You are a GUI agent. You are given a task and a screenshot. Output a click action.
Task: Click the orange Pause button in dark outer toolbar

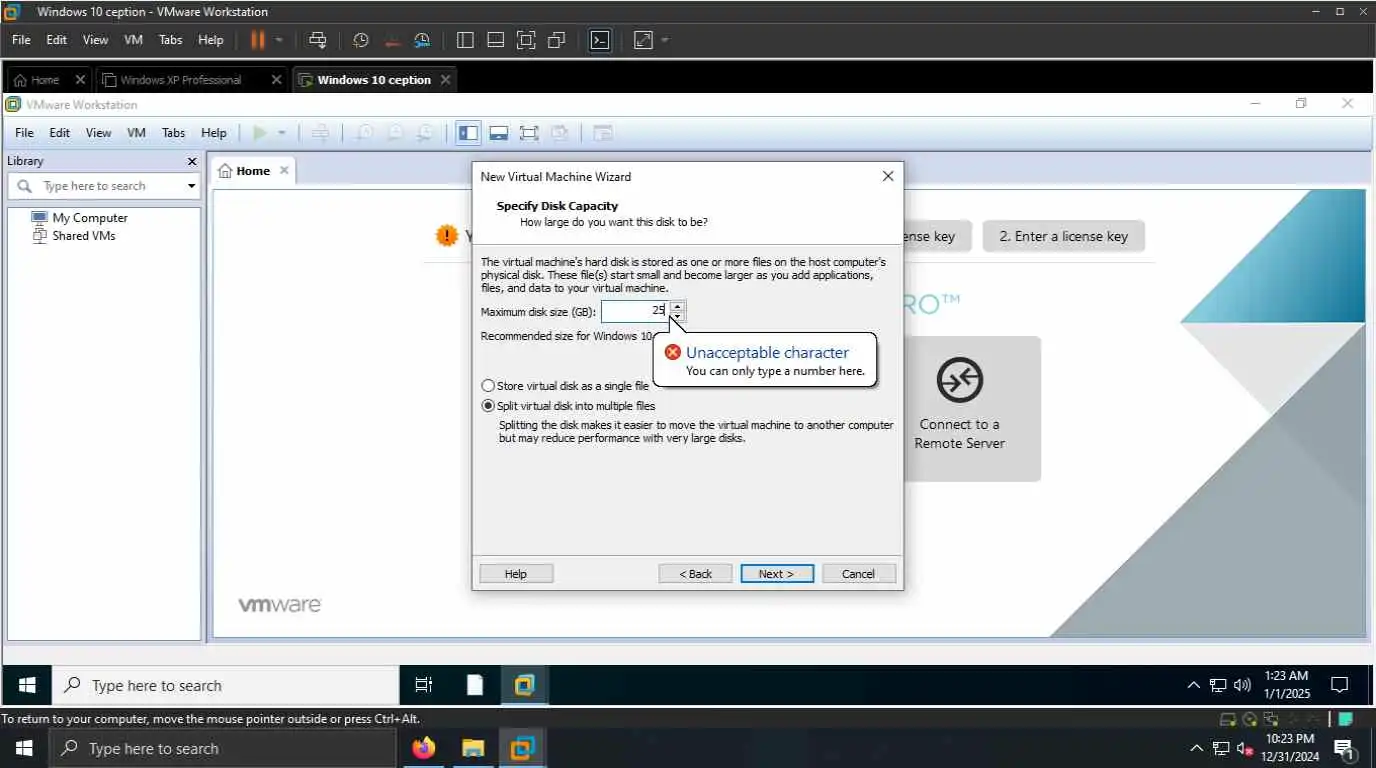click(x=257, y=40)
